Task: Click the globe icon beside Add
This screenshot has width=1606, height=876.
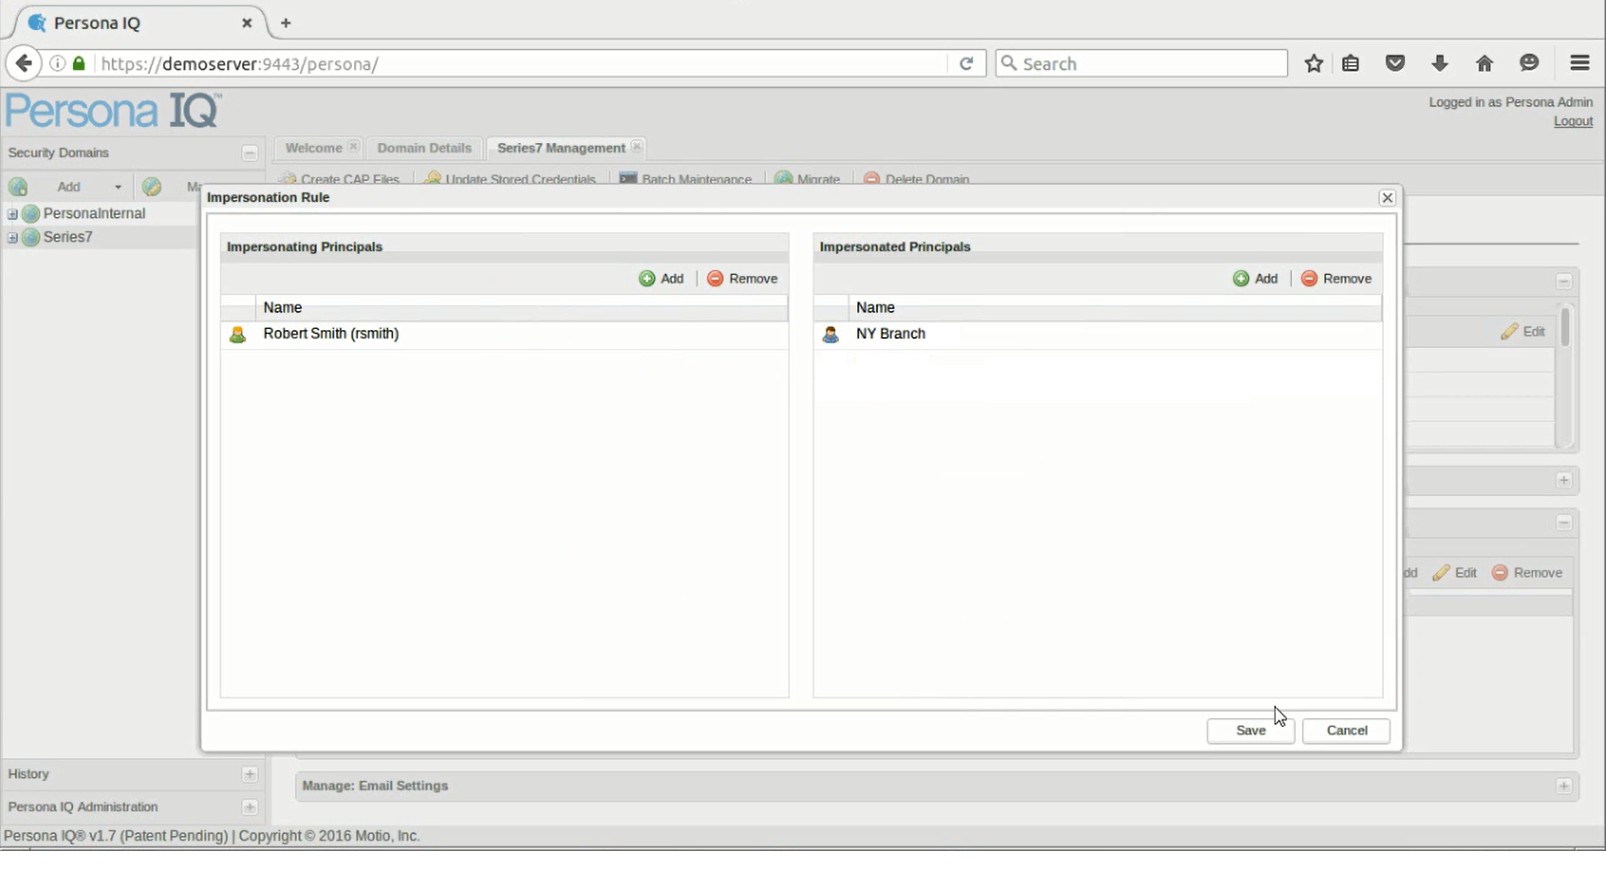Action: click(x=18, y=187)
